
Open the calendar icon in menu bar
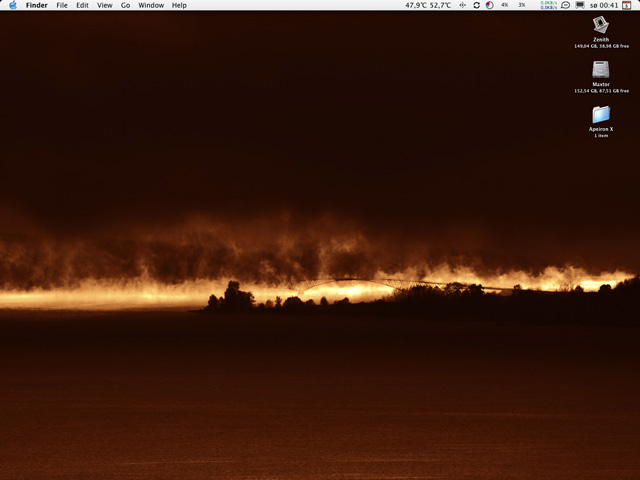click(x=627, y=5)
